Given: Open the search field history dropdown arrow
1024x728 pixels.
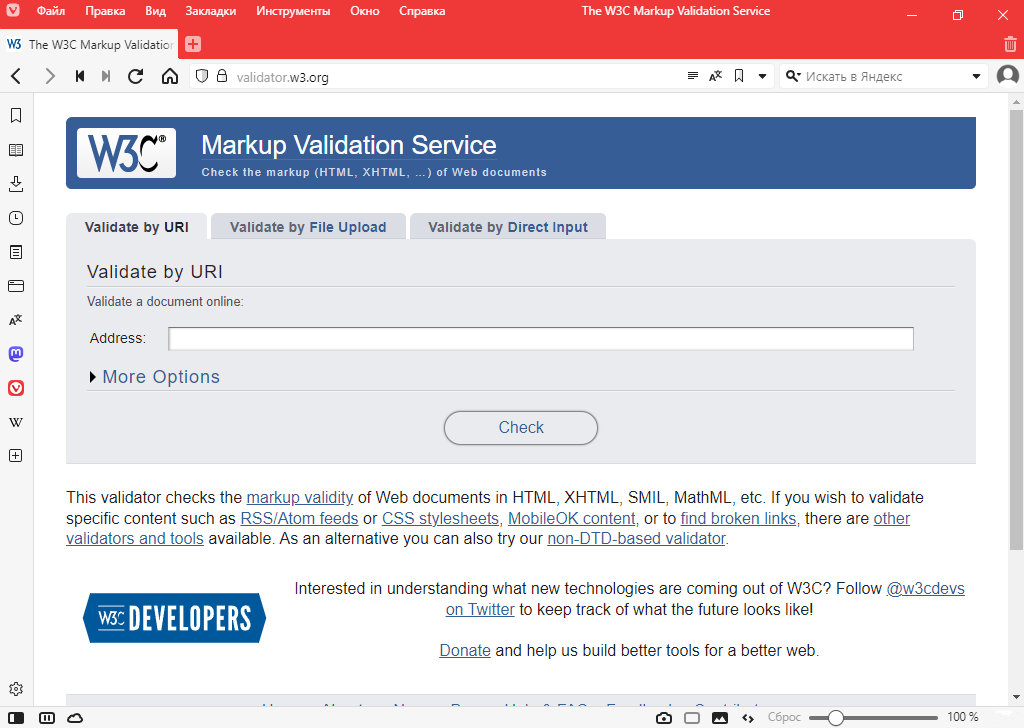Looking at the screenshot, I should coord(977,77).
